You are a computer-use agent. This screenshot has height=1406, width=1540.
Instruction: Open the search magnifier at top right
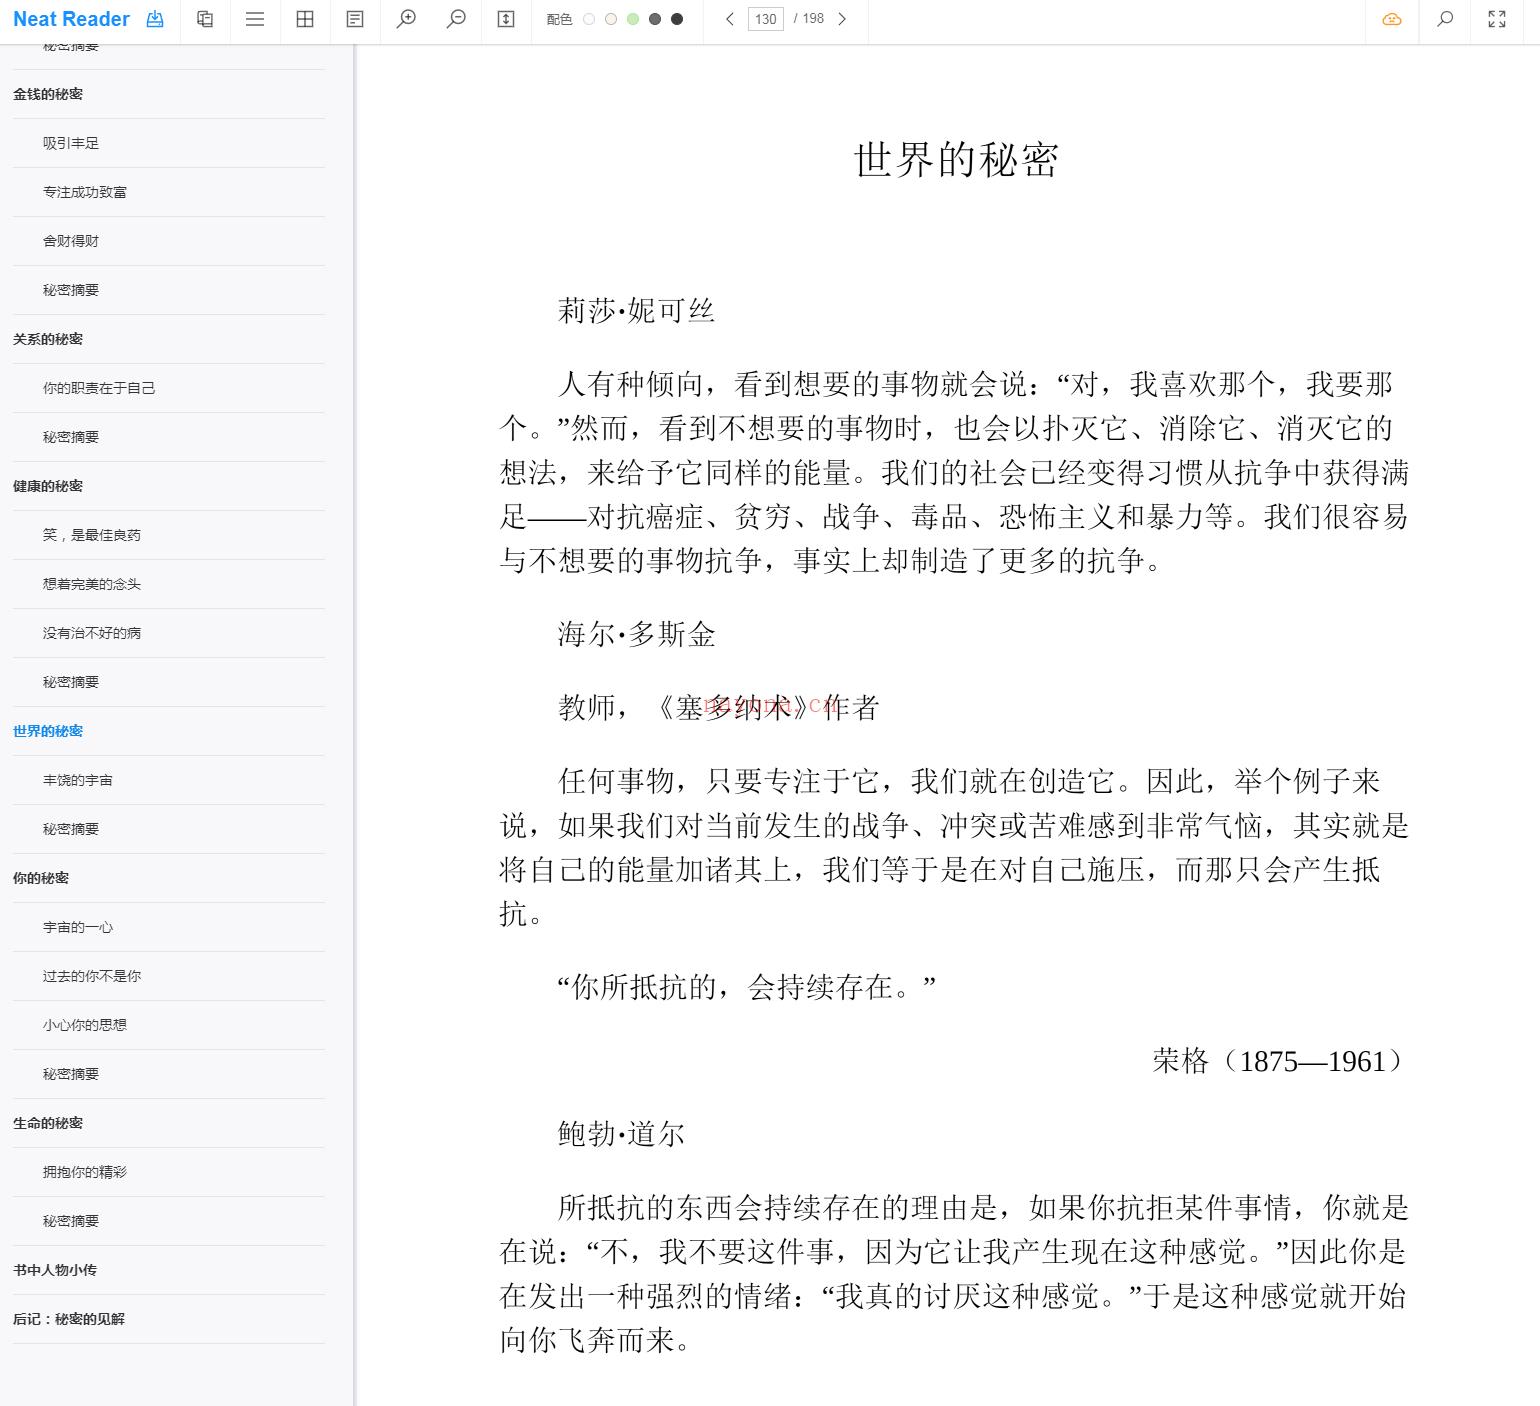(x=1445, y=19)
